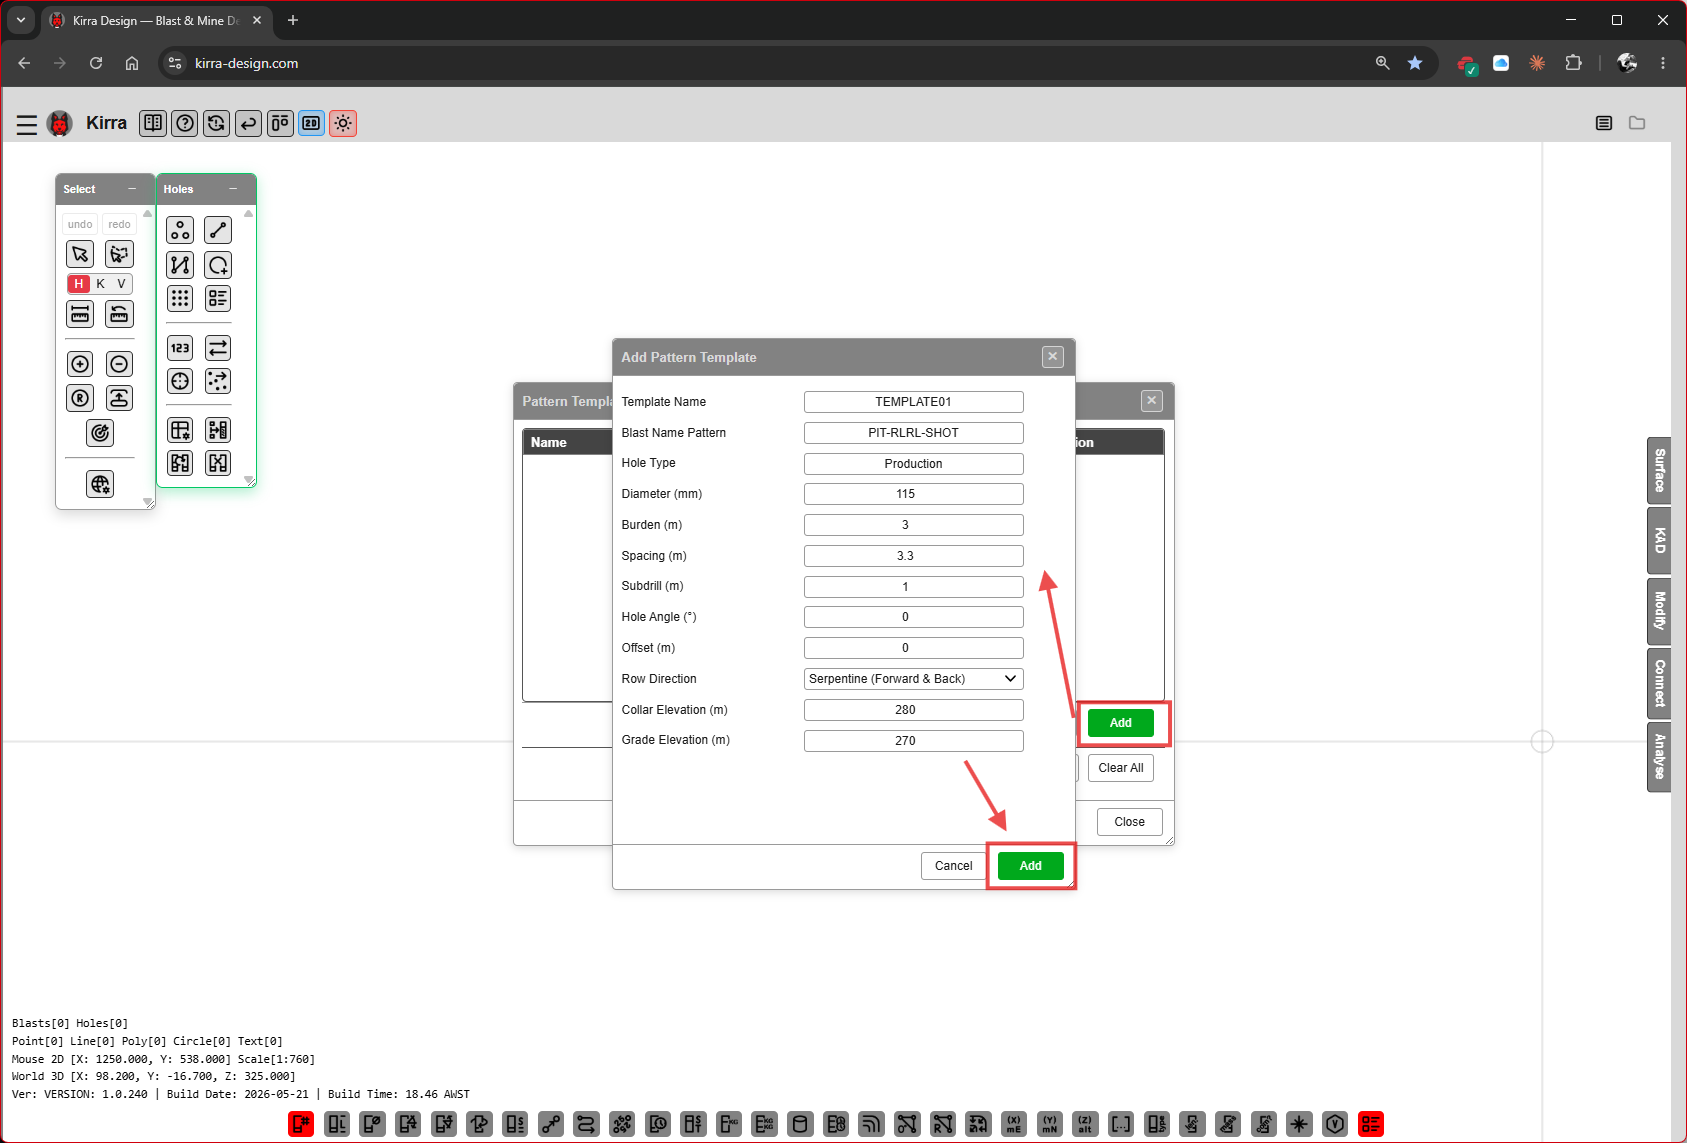Viewport: 1687px width, 1143px height.
Task: Open the KAD side tab
Action: tap(1659, 541)
